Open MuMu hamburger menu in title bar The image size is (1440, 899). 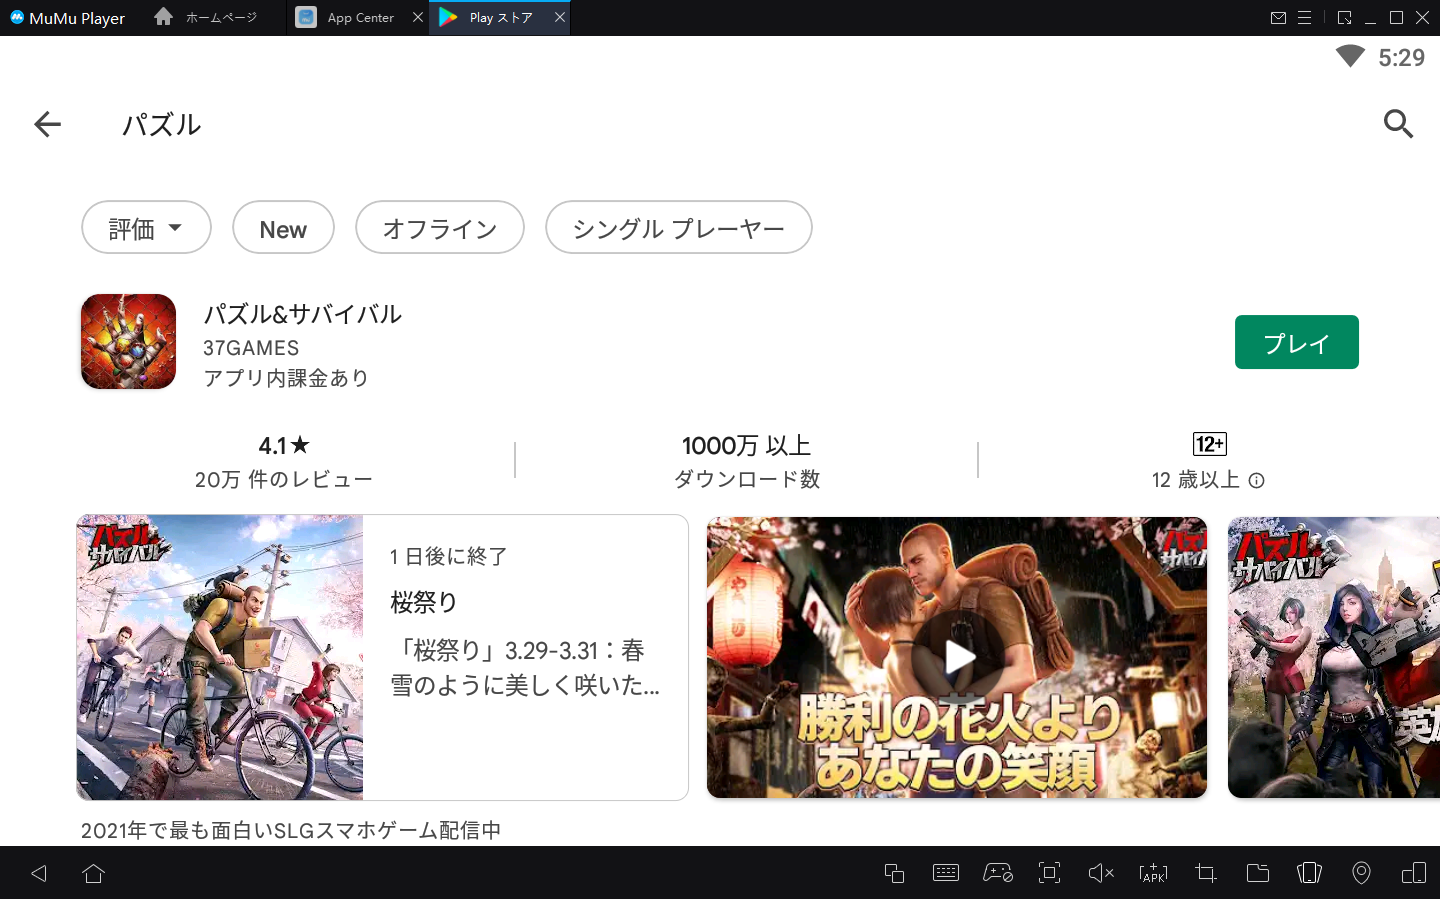tap(1304, 18)
